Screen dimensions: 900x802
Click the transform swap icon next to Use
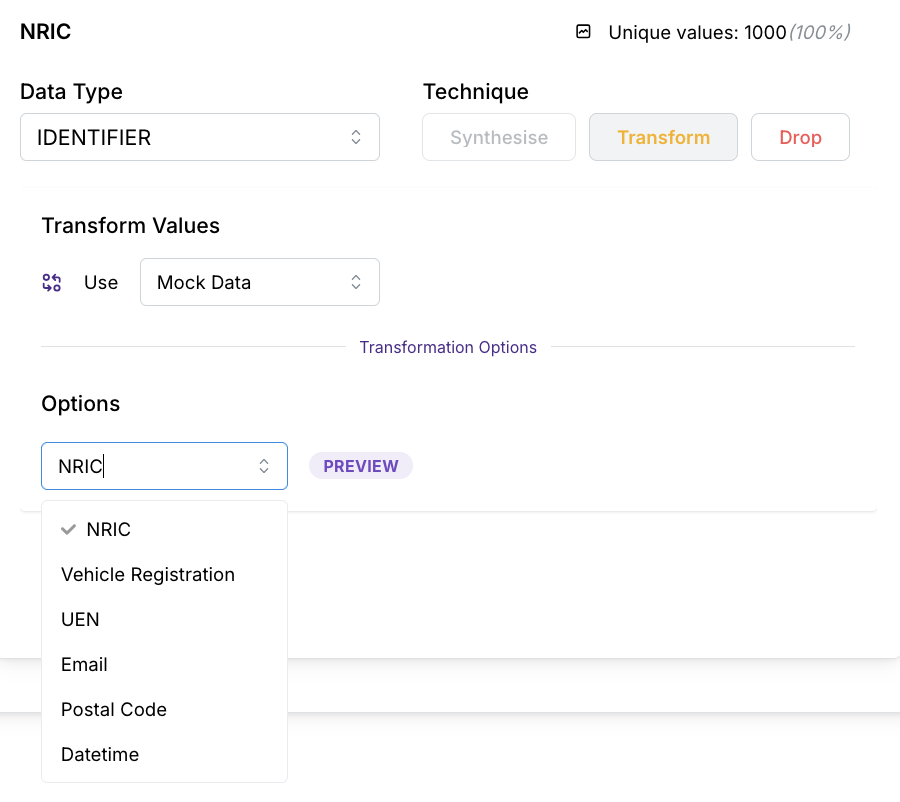pyautogui.click(x=52, y=282)
